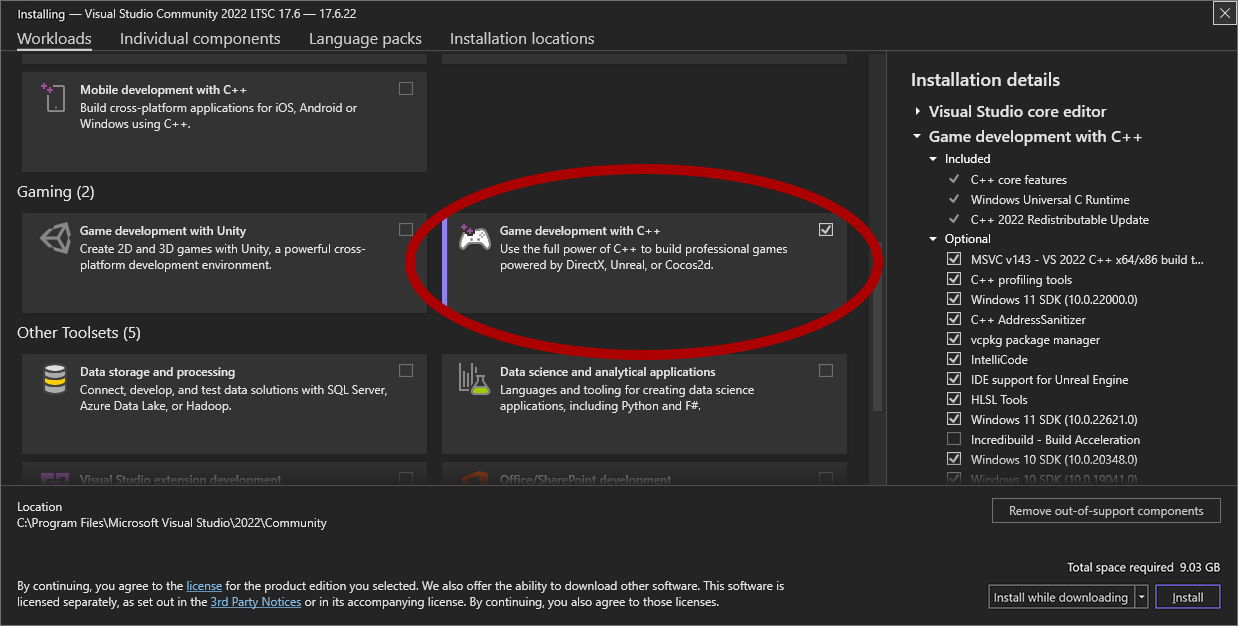Collapse Game development with C++ details
This screenshot has height=626, width=1238.
pos(917,137)
